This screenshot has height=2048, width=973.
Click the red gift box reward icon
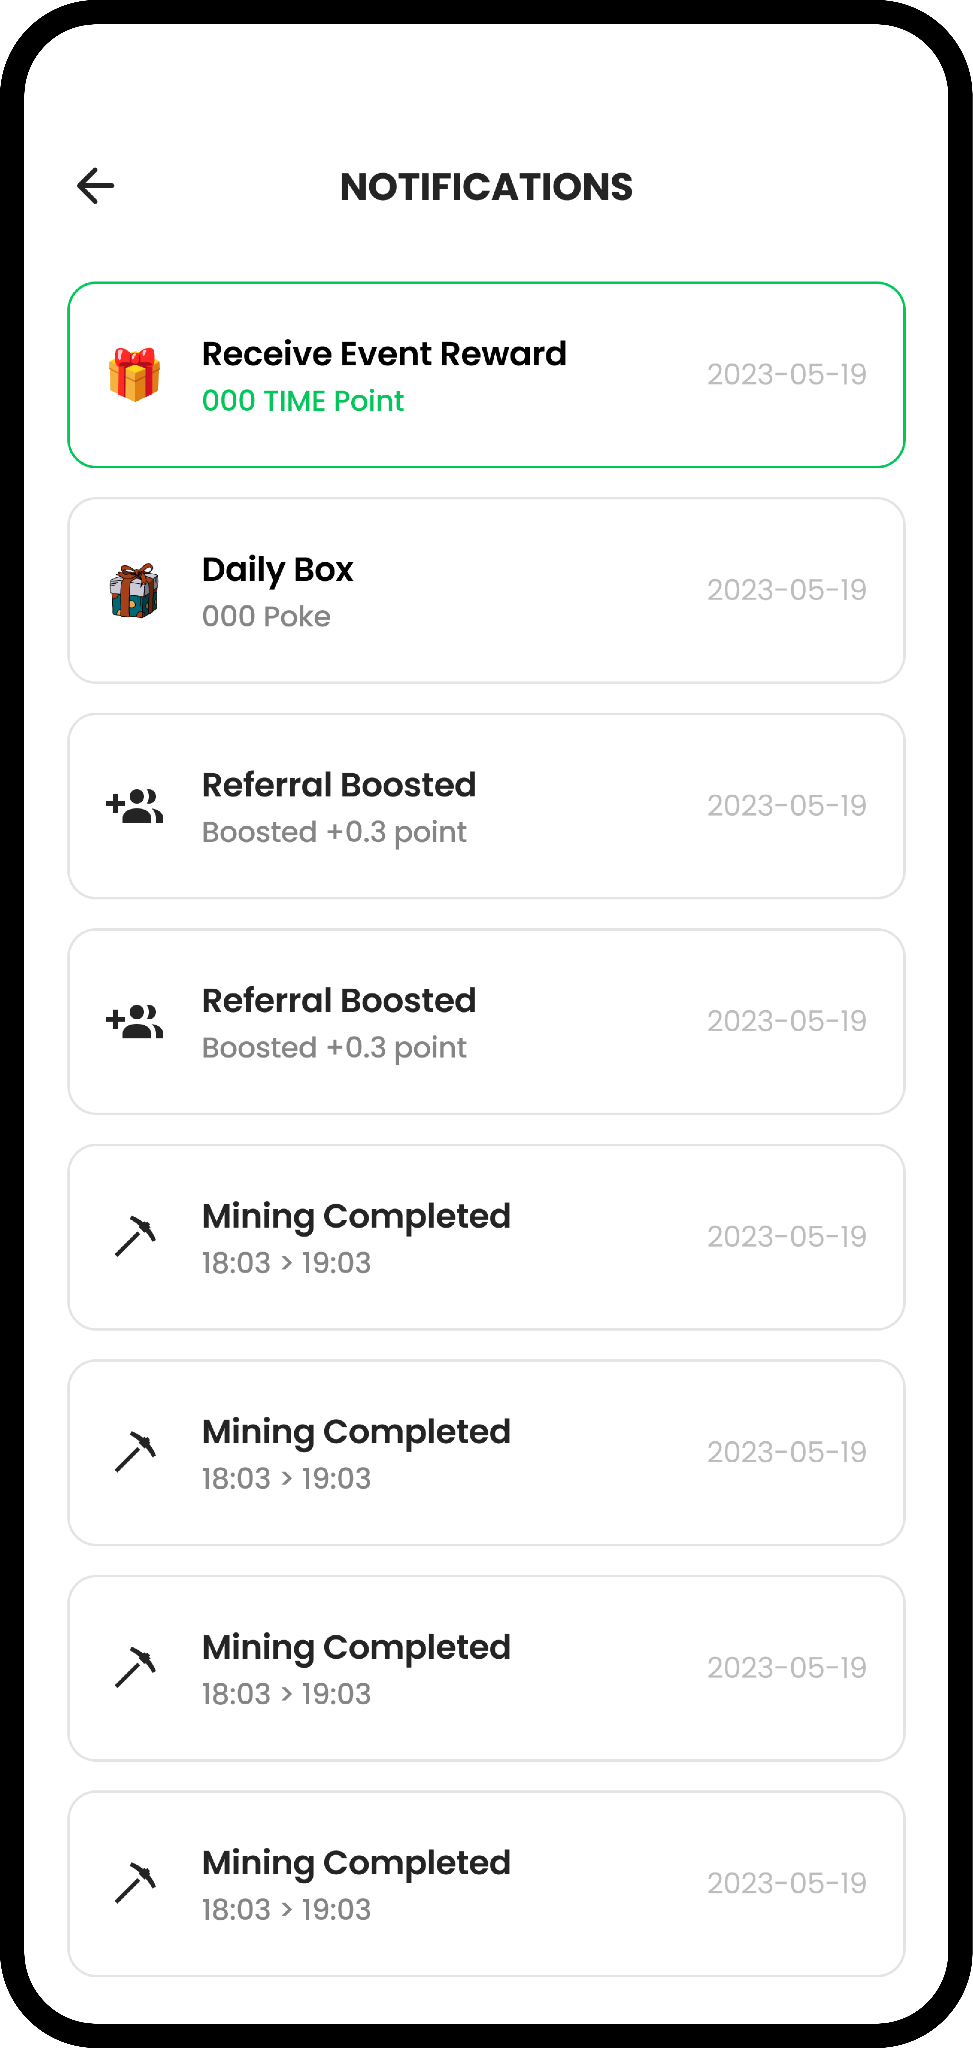[134, 375]
